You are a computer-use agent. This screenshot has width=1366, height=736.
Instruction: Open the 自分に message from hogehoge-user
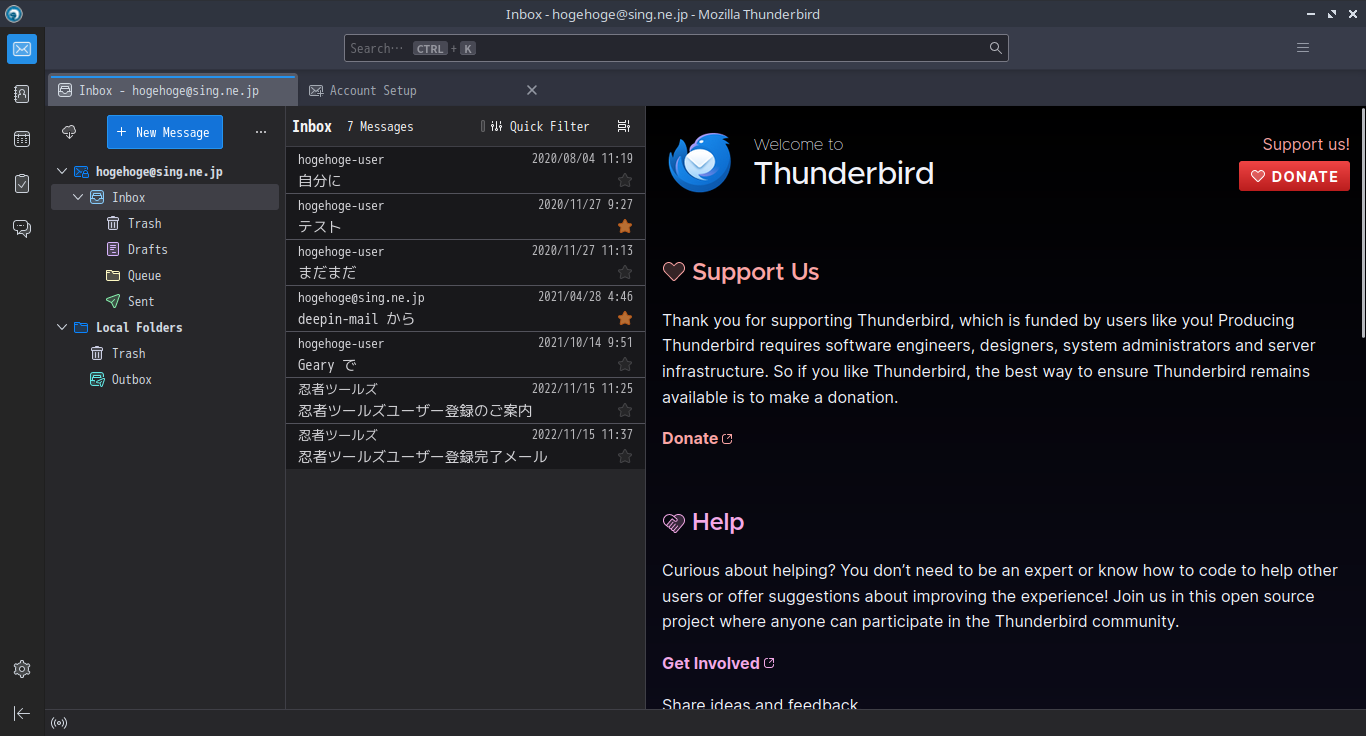(465, 171)
